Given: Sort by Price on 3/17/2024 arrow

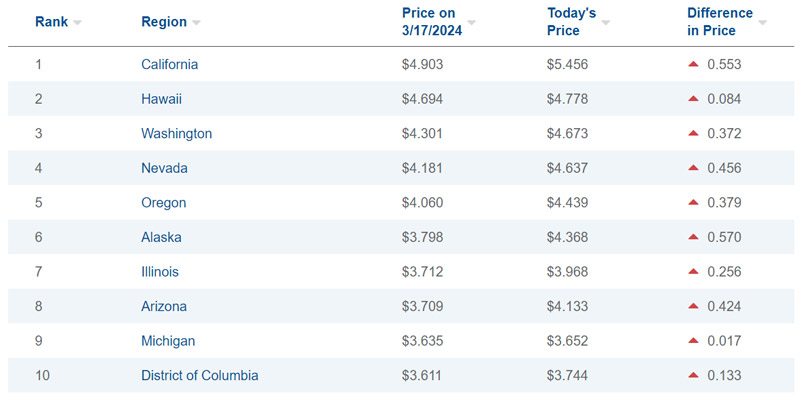Looking at the screenshot, I should pos(471,22).
